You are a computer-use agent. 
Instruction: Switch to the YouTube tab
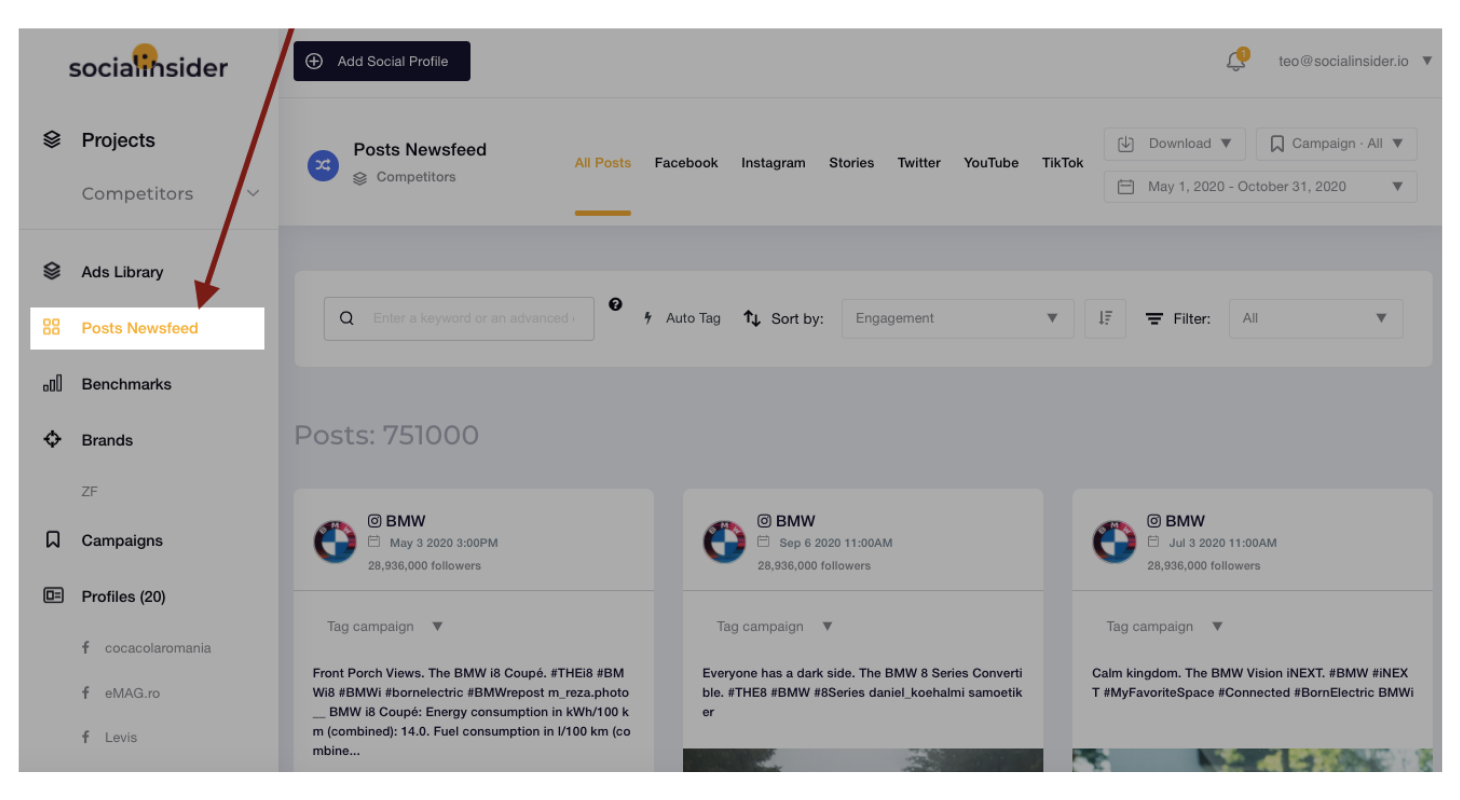coord(991,163)
